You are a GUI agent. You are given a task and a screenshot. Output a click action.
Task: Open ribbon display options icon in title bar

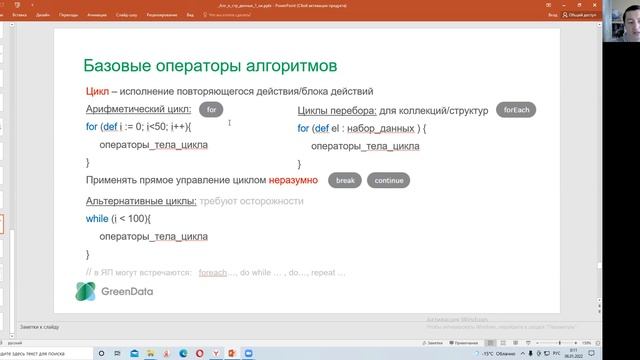(548, 5)
